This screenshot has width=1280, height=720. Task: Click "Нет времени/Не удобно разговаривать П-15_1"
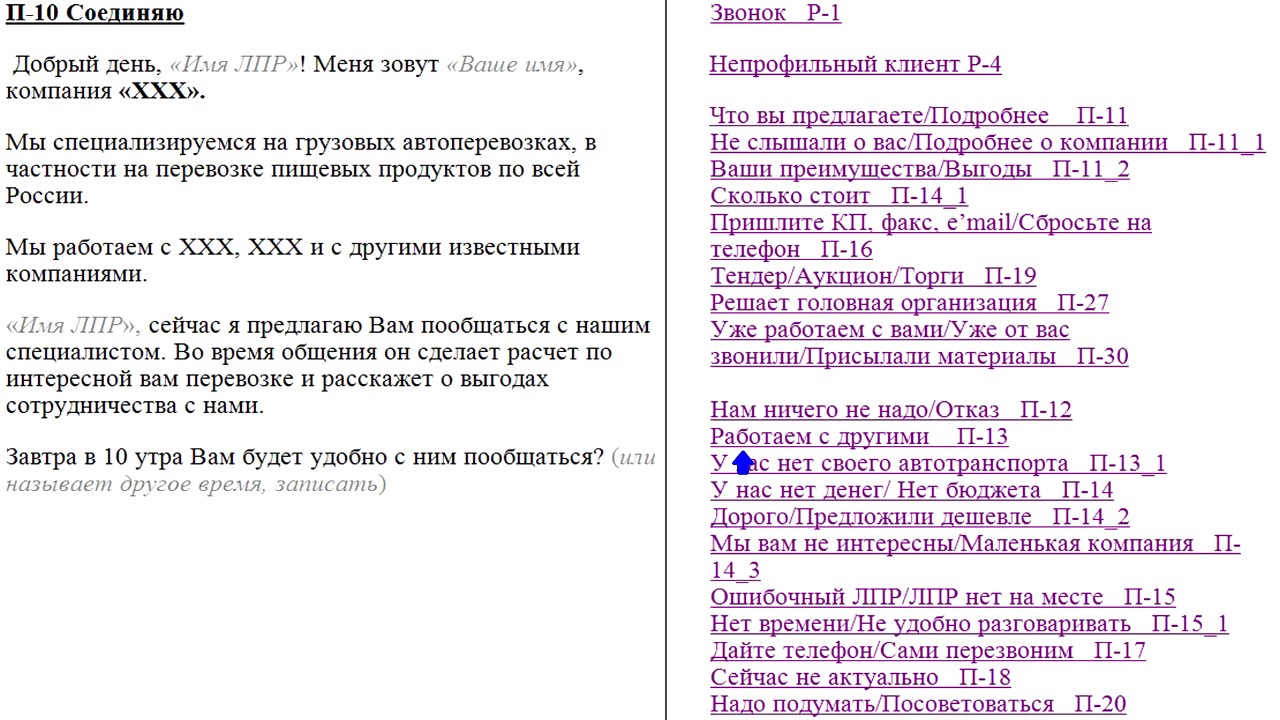(x=969, y=625)
